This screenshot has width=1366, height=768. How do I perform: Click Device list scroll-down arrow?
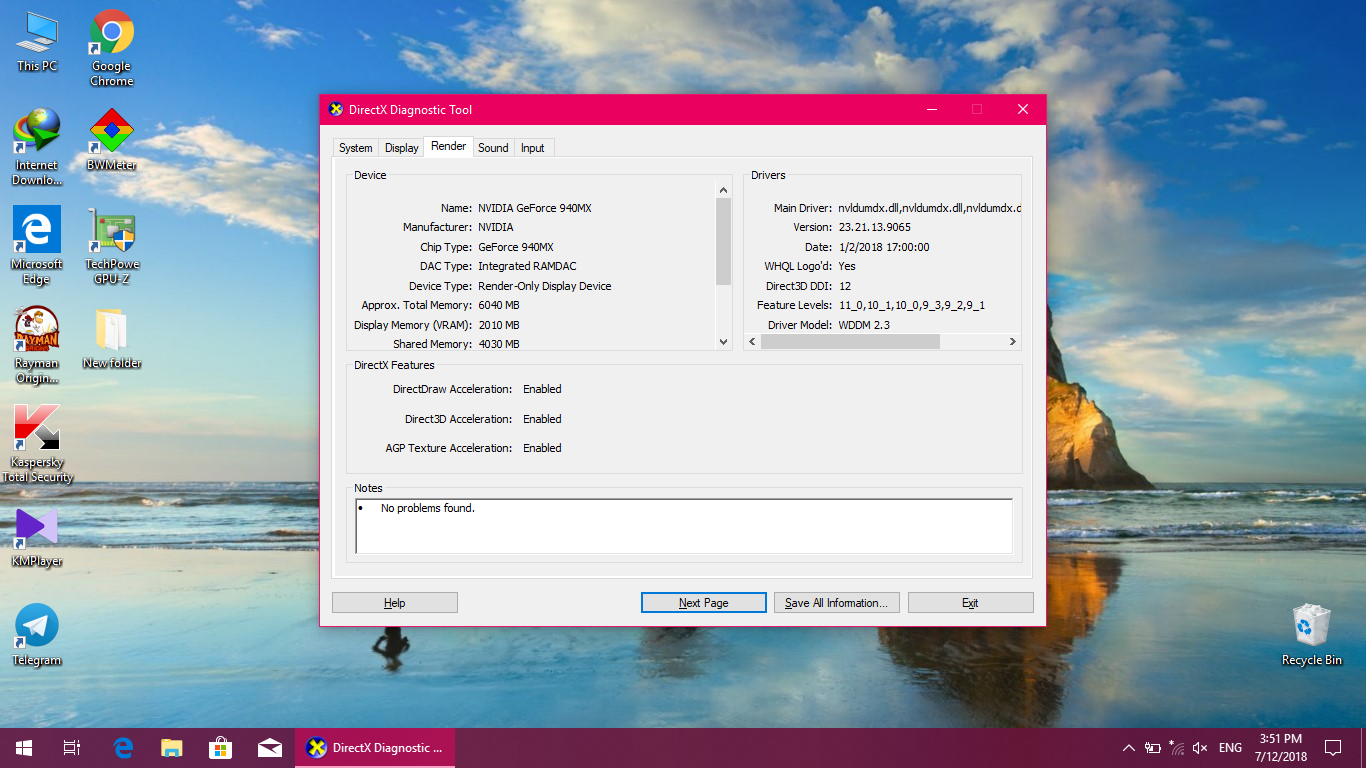[724, 342]
